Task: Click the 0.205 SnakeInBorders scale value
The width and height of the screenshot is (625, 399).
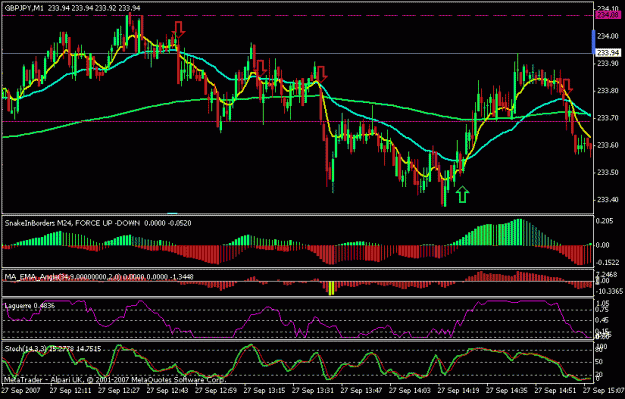Action: click(605, 221)
